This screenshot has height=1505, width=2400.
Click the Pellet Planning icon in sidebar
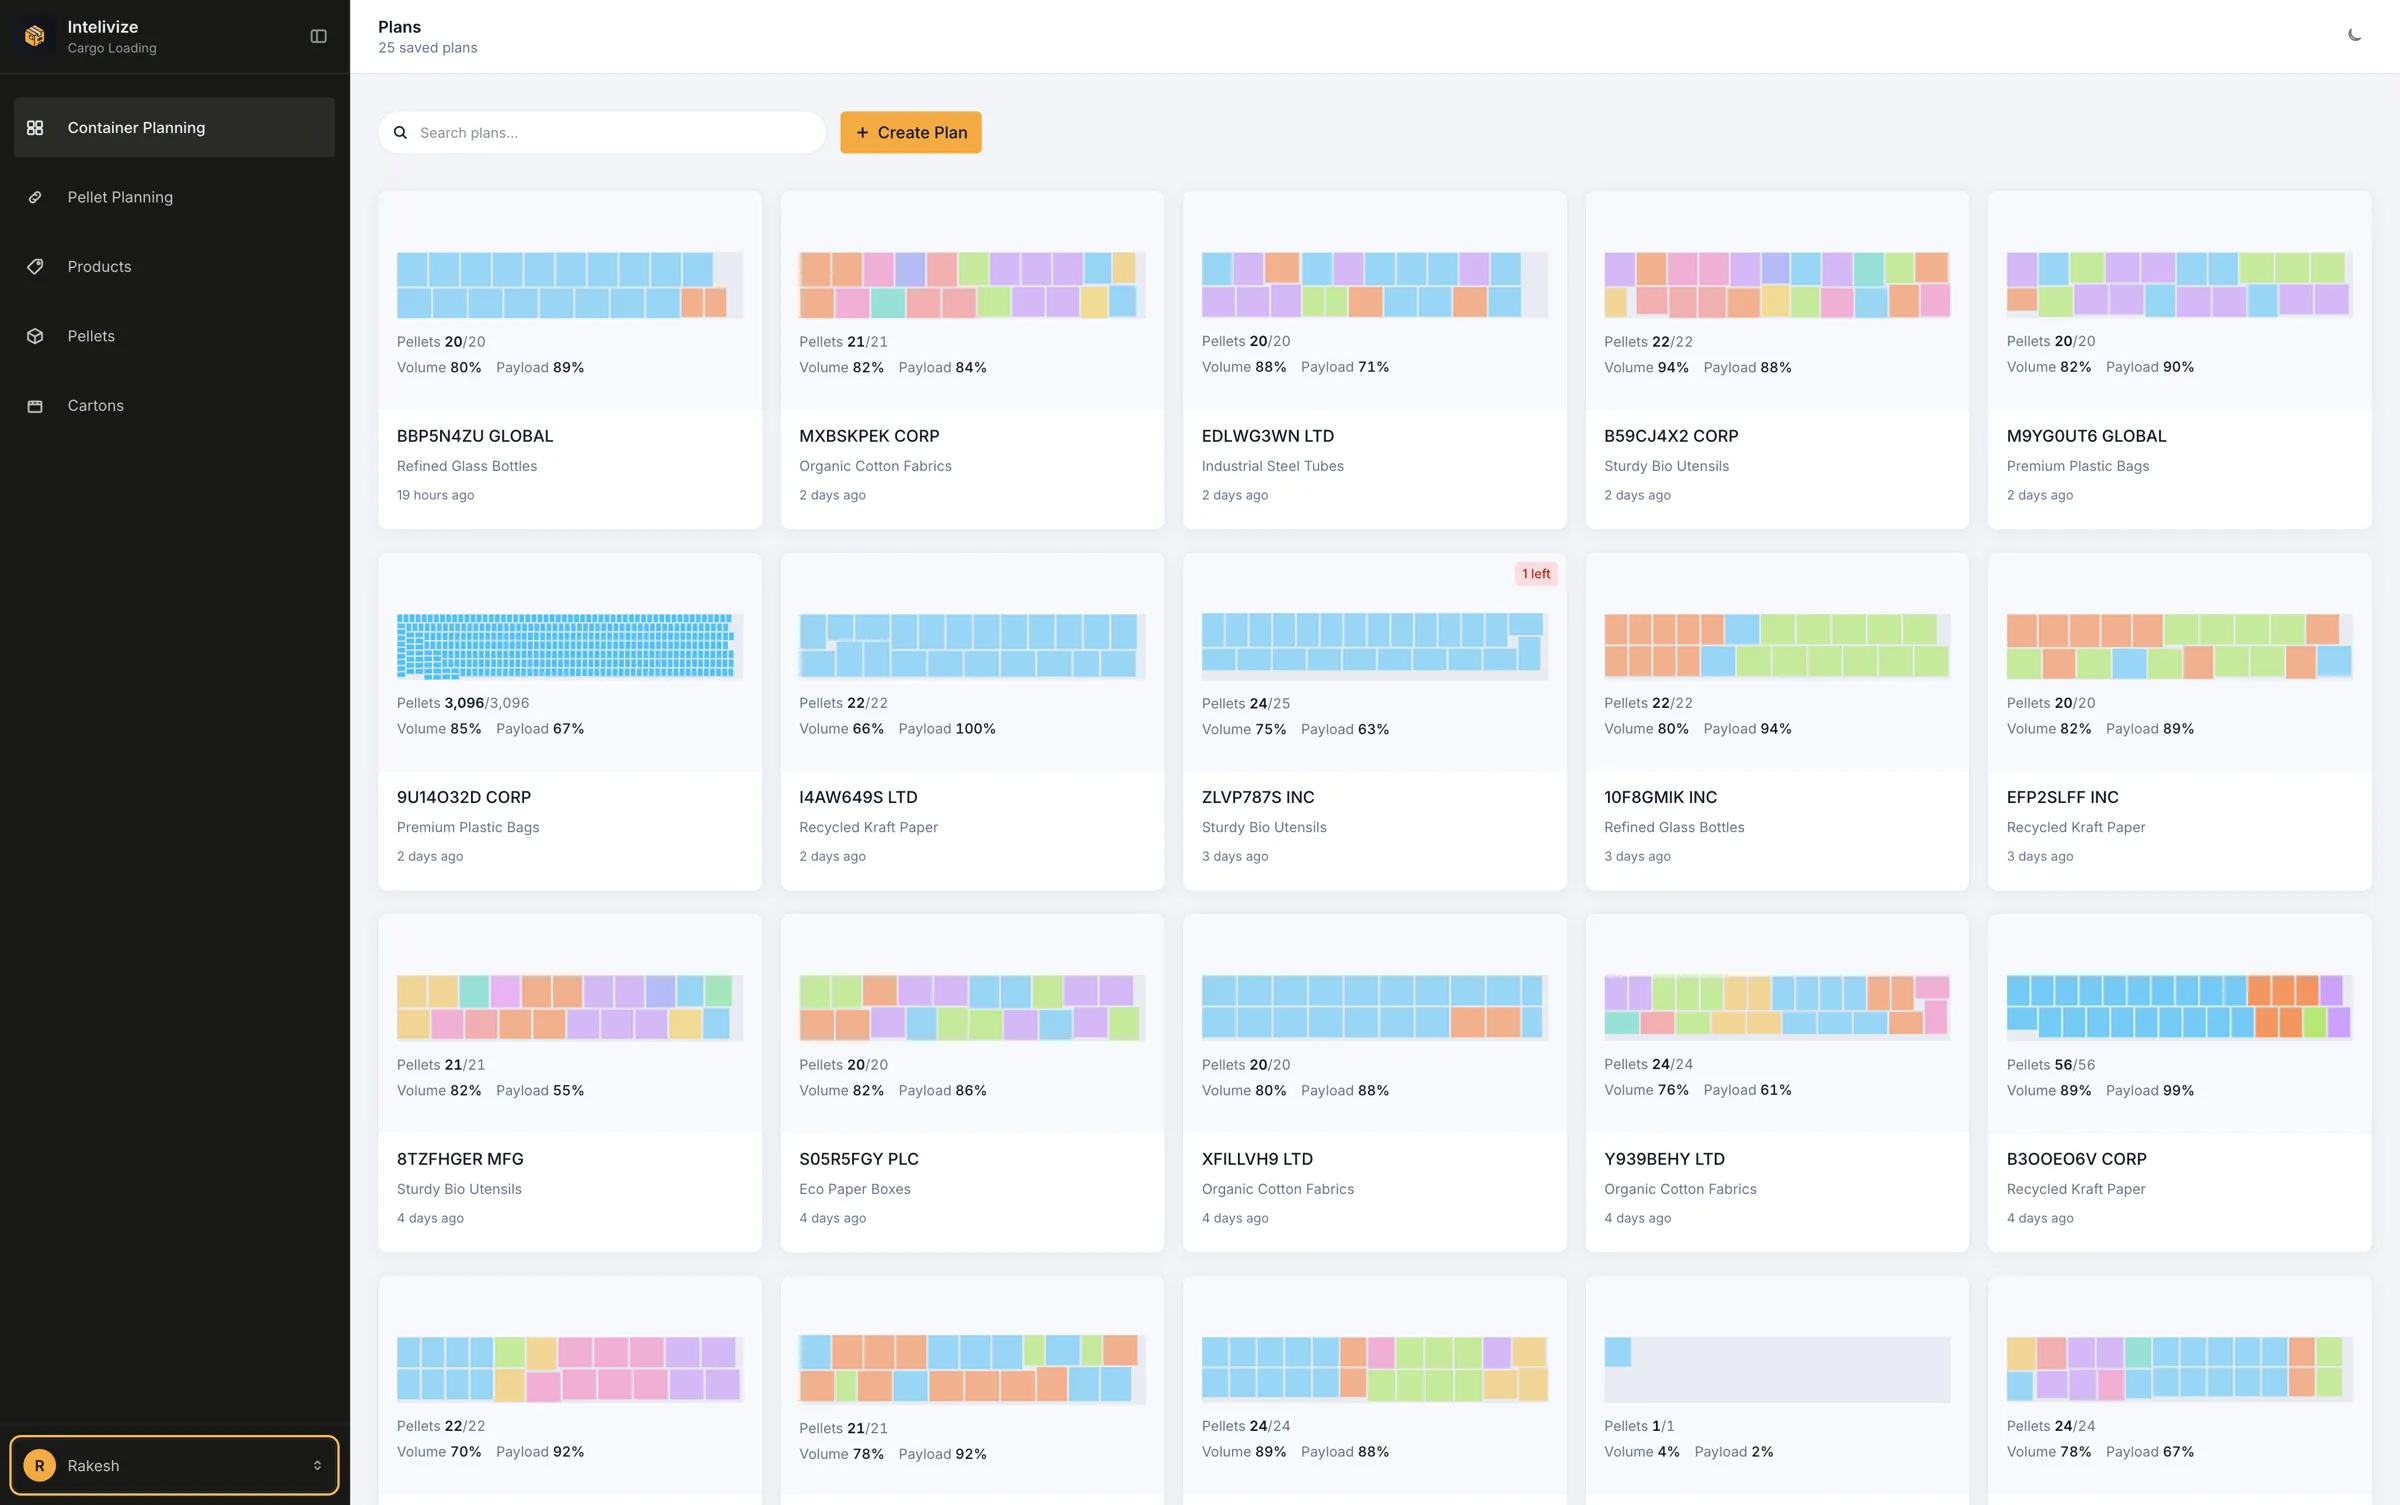[35, 197]
